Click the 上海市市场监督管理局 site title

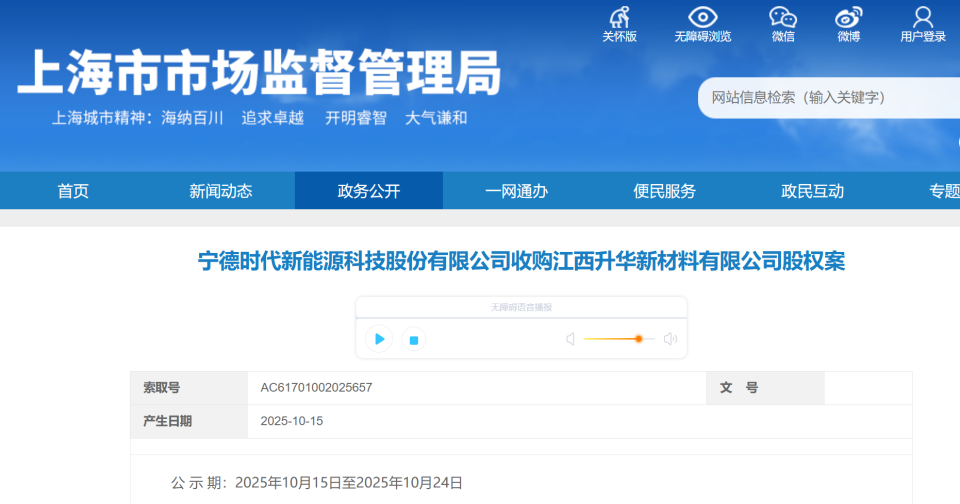point(260,72)
